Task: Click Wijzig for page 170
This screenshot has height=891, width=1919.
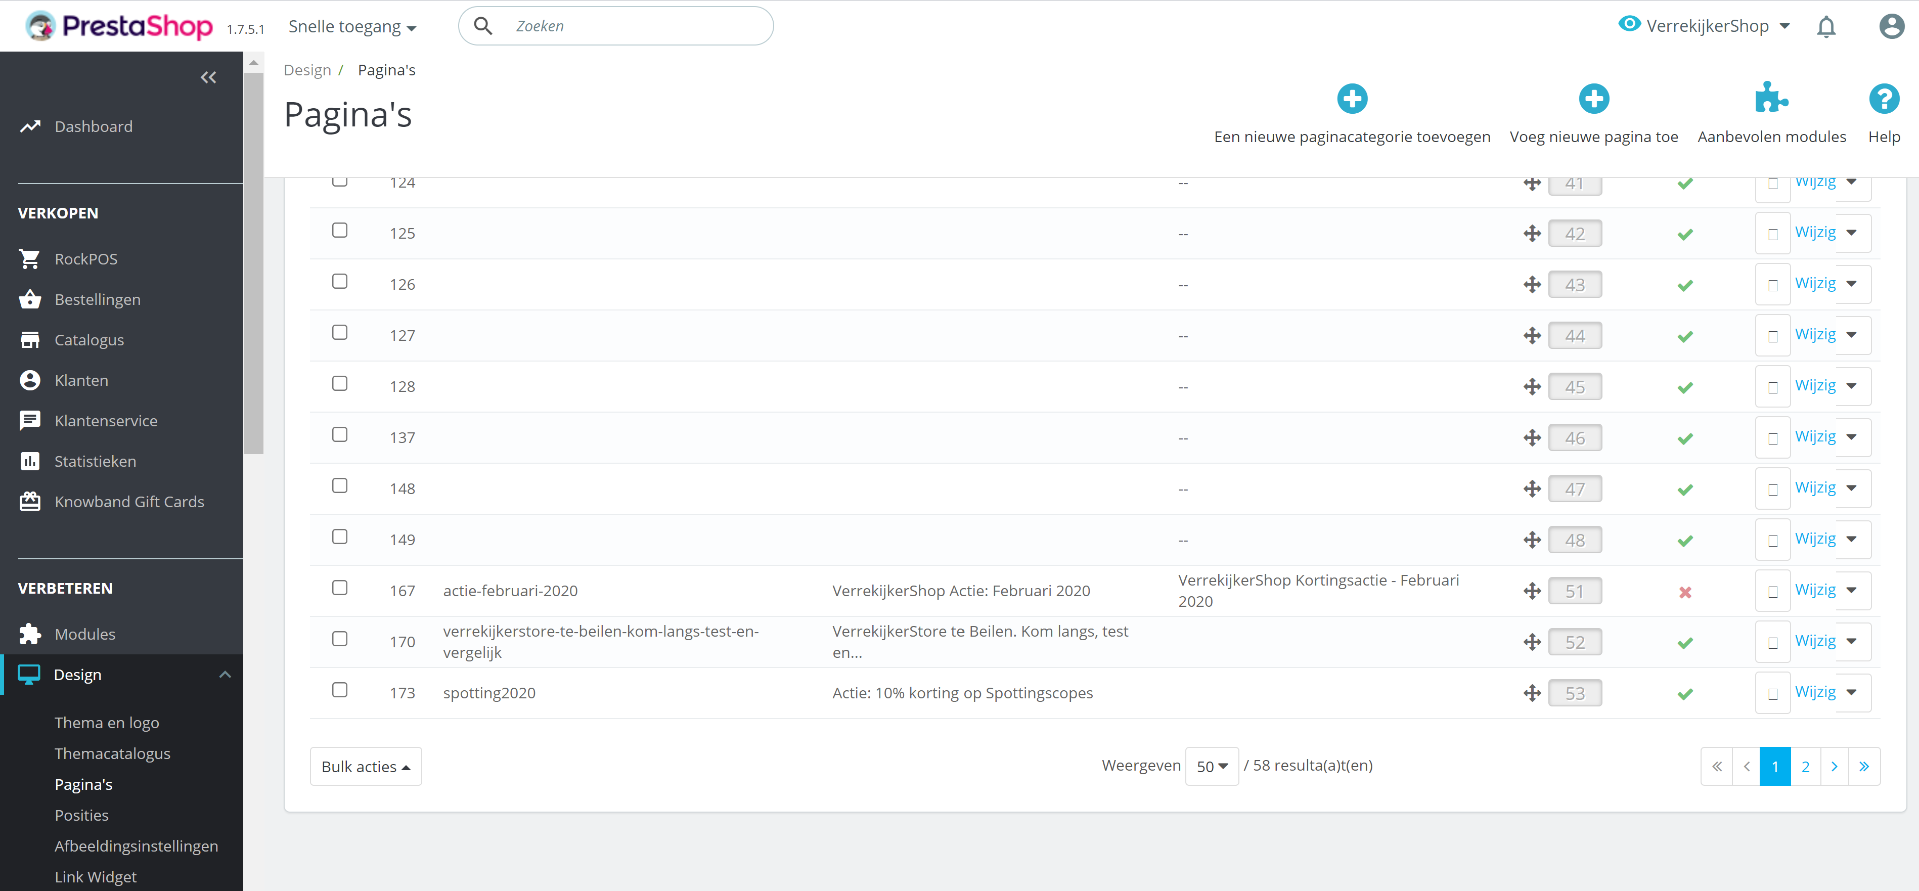Action: 1815,640
